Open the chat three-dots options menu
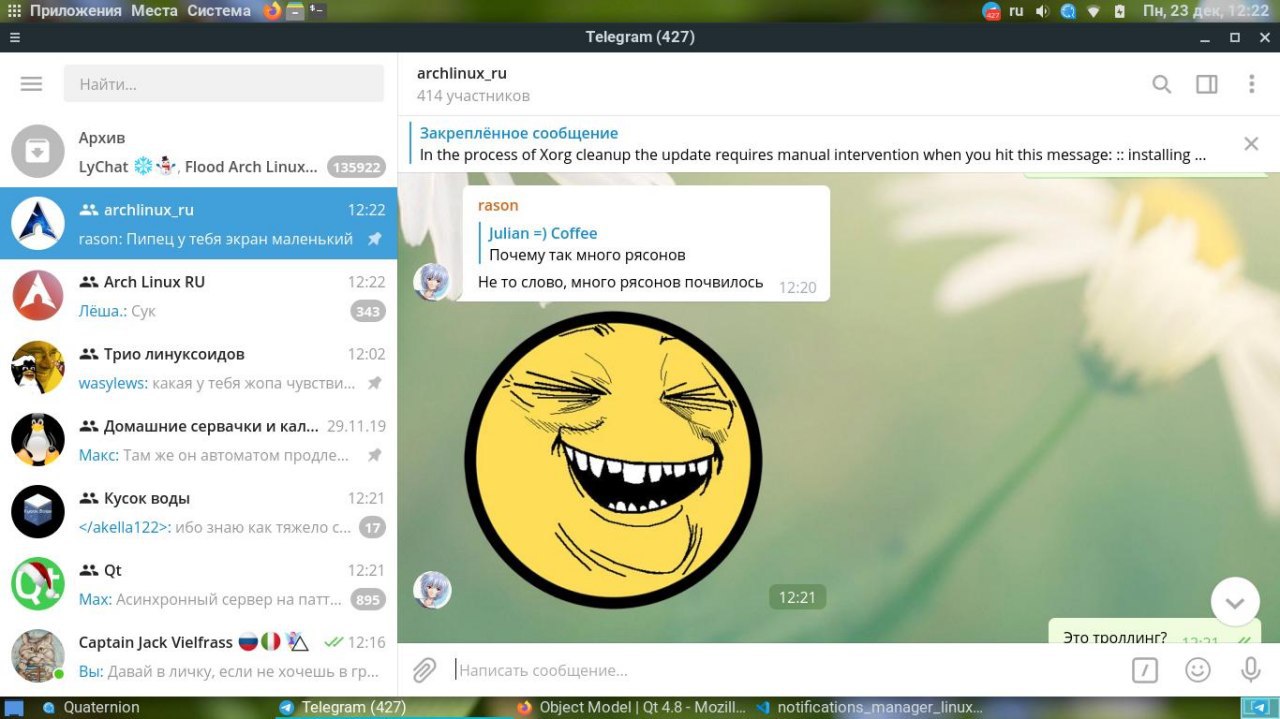 coord(1251,84)
